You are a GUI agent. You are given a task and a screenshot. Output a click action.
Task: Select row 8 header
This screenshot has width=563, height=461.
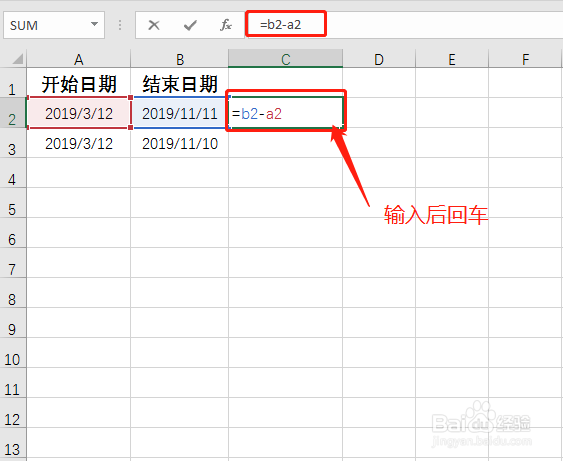click(x=13, y=293)
